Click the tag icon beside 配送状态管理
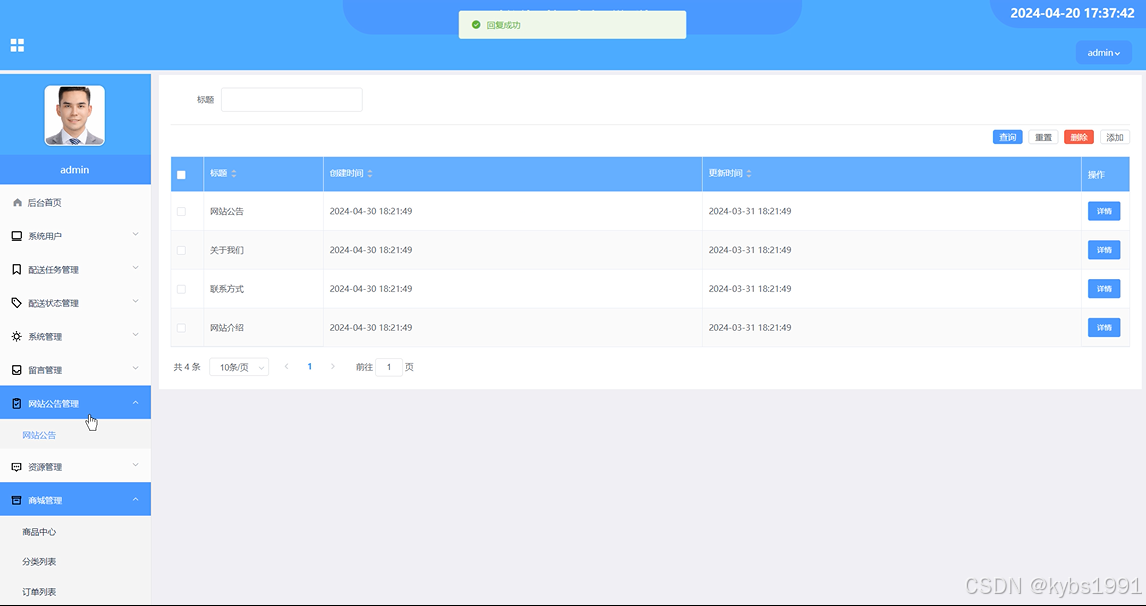The height and width of the screenshot is (606, 1146). click(17, 303)
